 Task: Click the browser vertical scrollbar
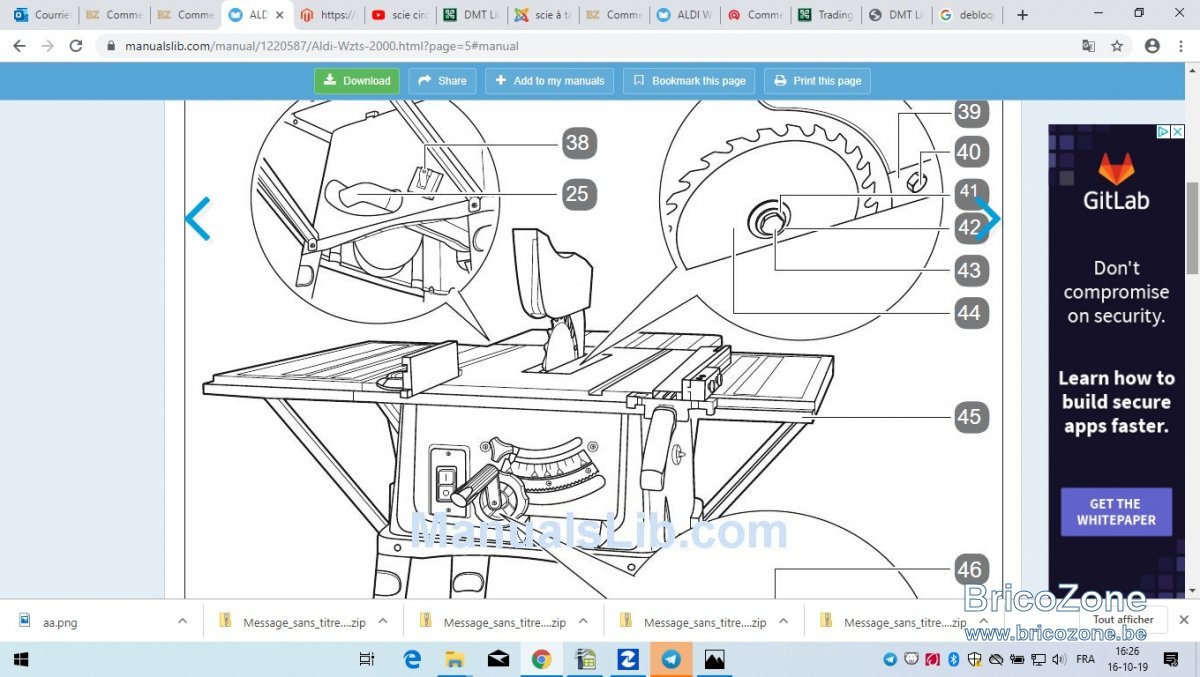tap(1192, 228)
